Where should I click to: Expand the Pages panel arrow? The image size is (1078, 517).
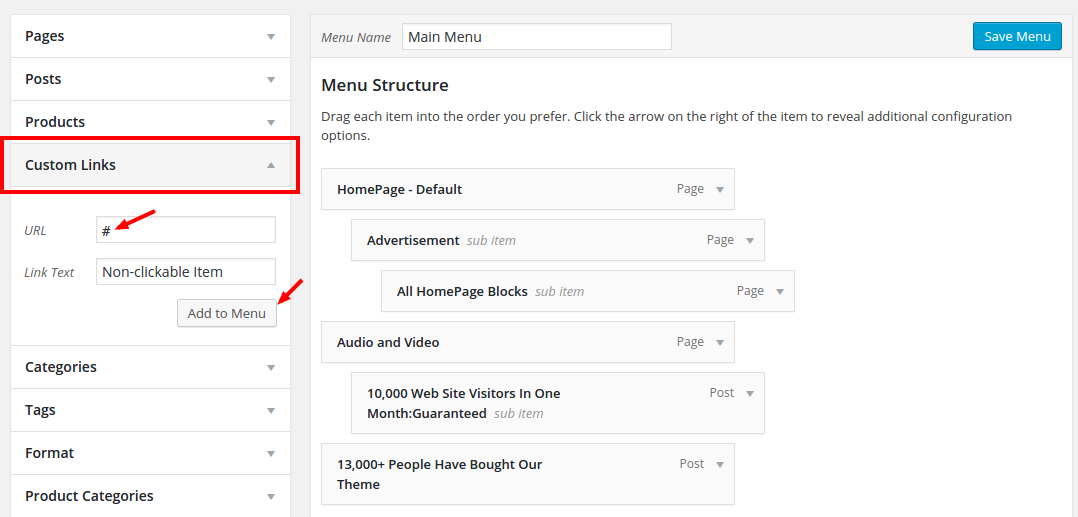coord(271,36)
